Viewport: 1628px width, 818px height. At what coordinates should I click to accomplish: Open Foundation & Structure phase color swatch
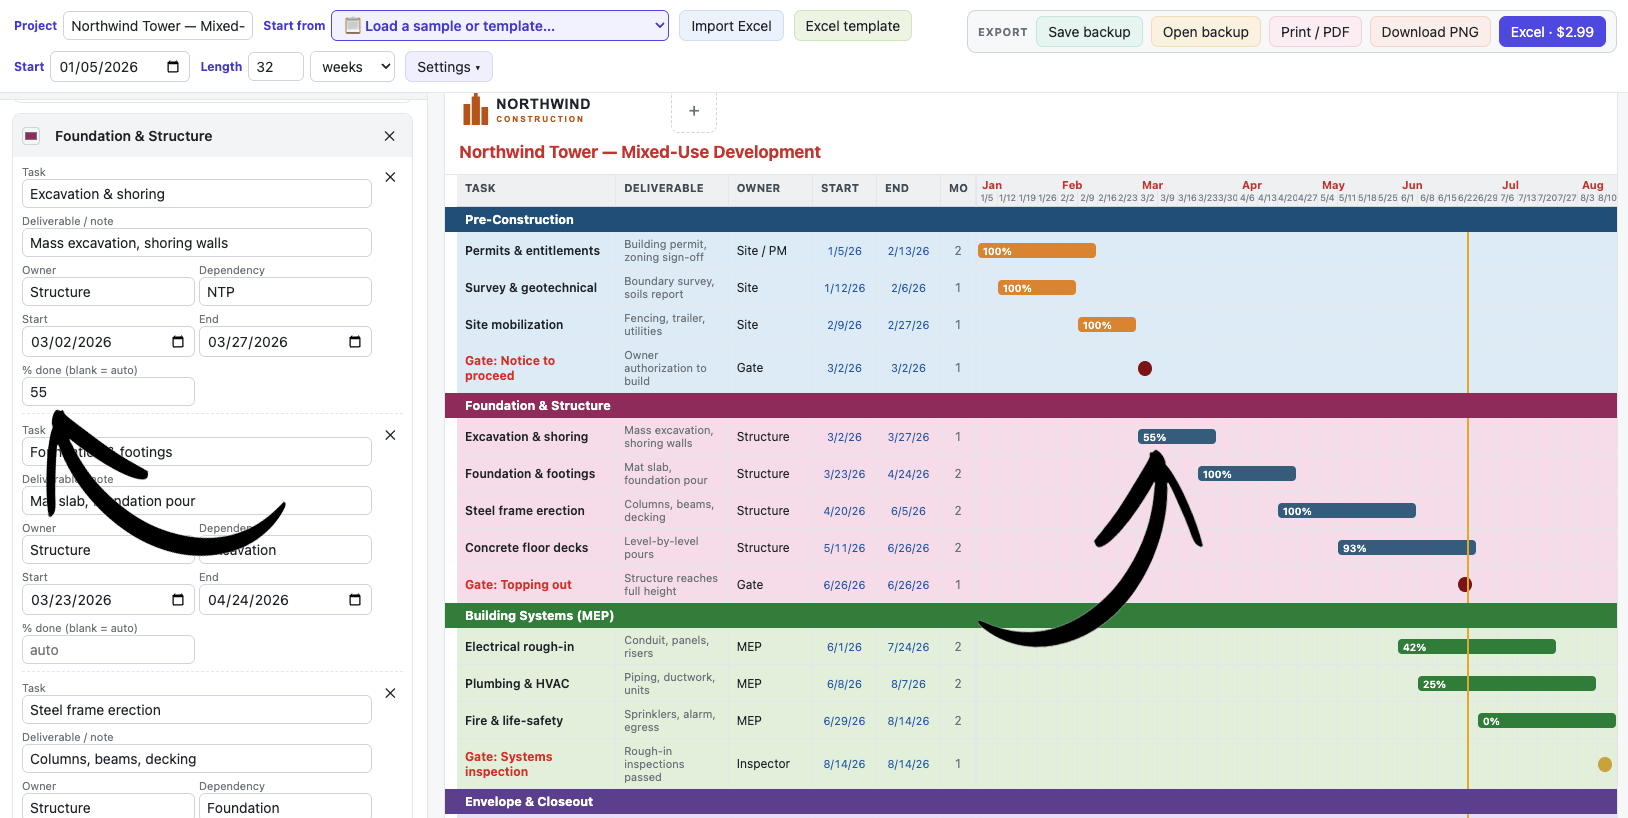(x=31, y=136)
